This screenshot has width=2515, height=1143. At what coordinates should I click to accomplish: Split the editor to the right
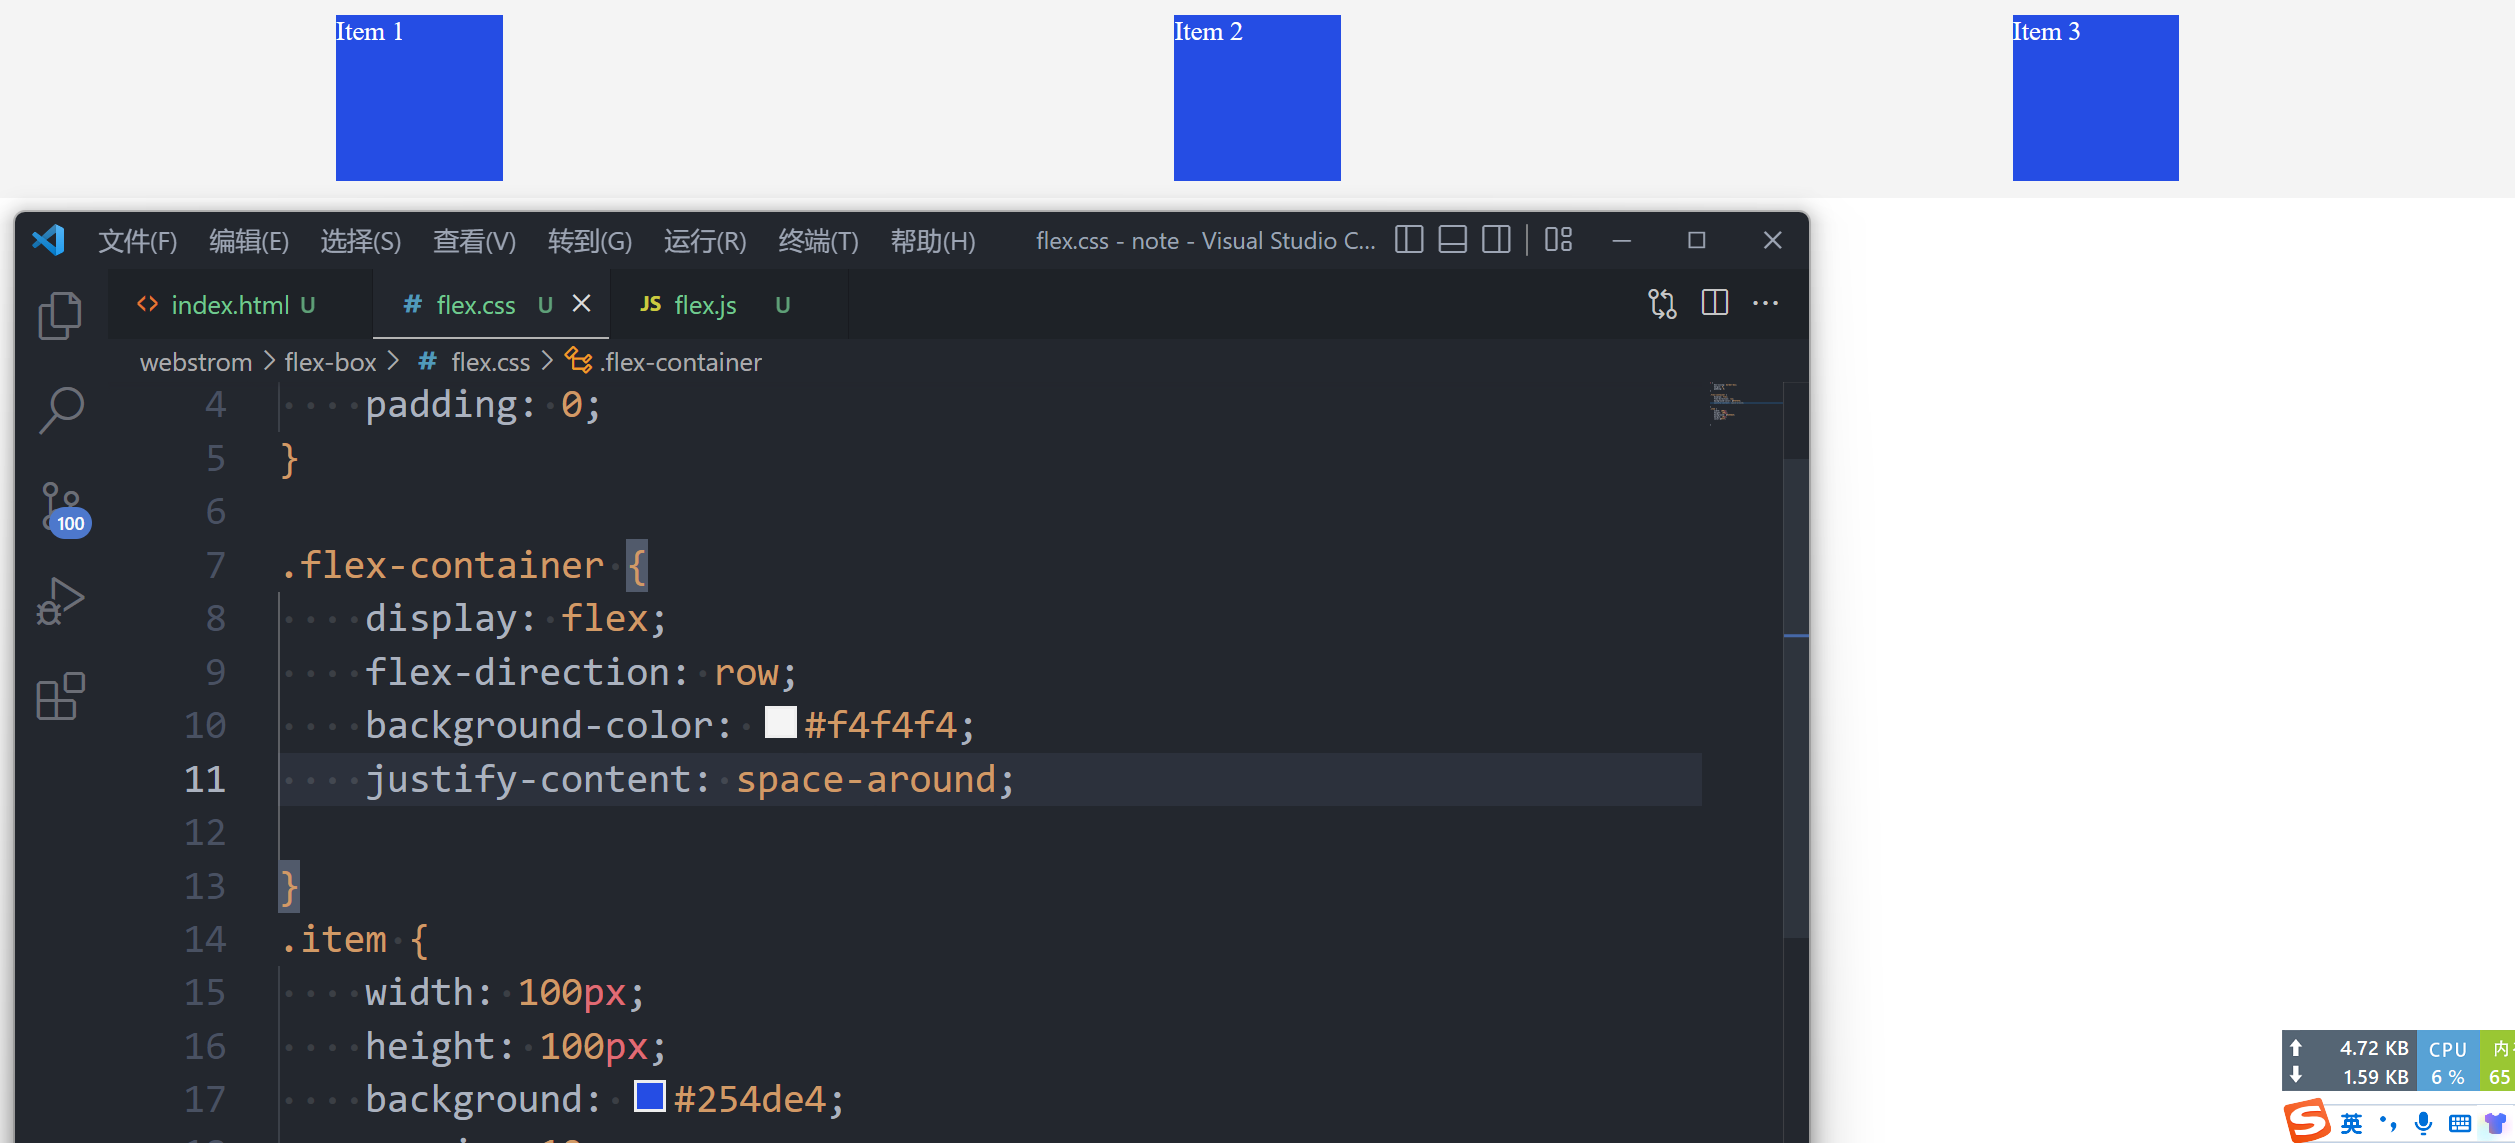click(x=1714, y=303)
